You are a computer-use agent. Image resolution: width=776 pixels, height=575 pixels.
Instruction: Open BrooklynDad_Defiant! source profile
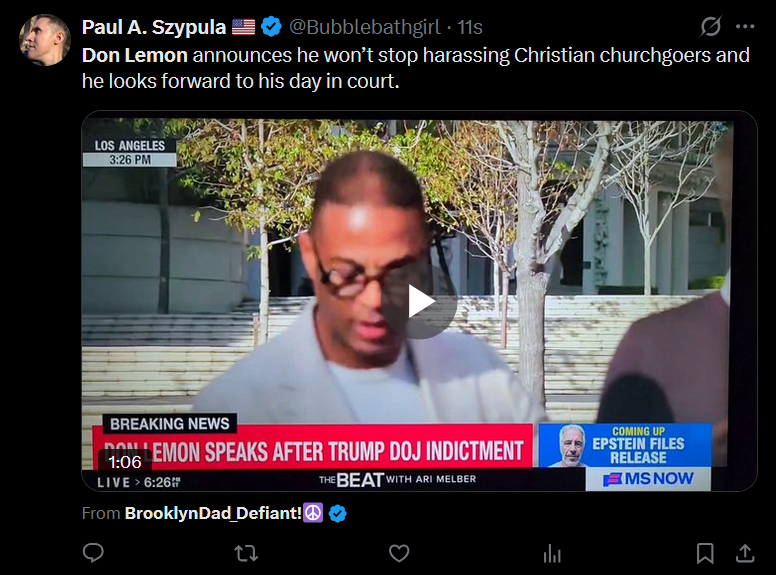click(x=213, y=513)
